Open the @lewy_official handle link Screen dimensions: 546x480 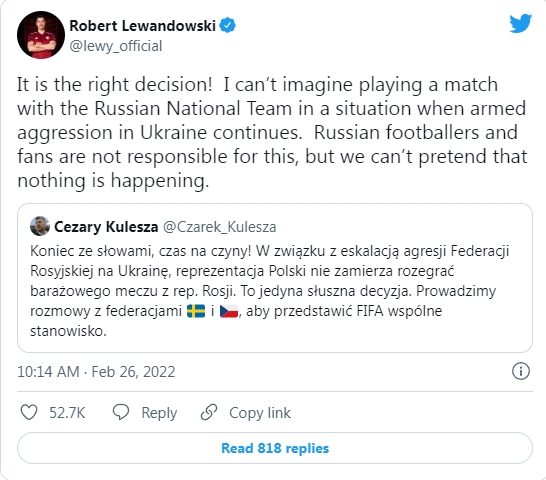click(x=116, y=46)
